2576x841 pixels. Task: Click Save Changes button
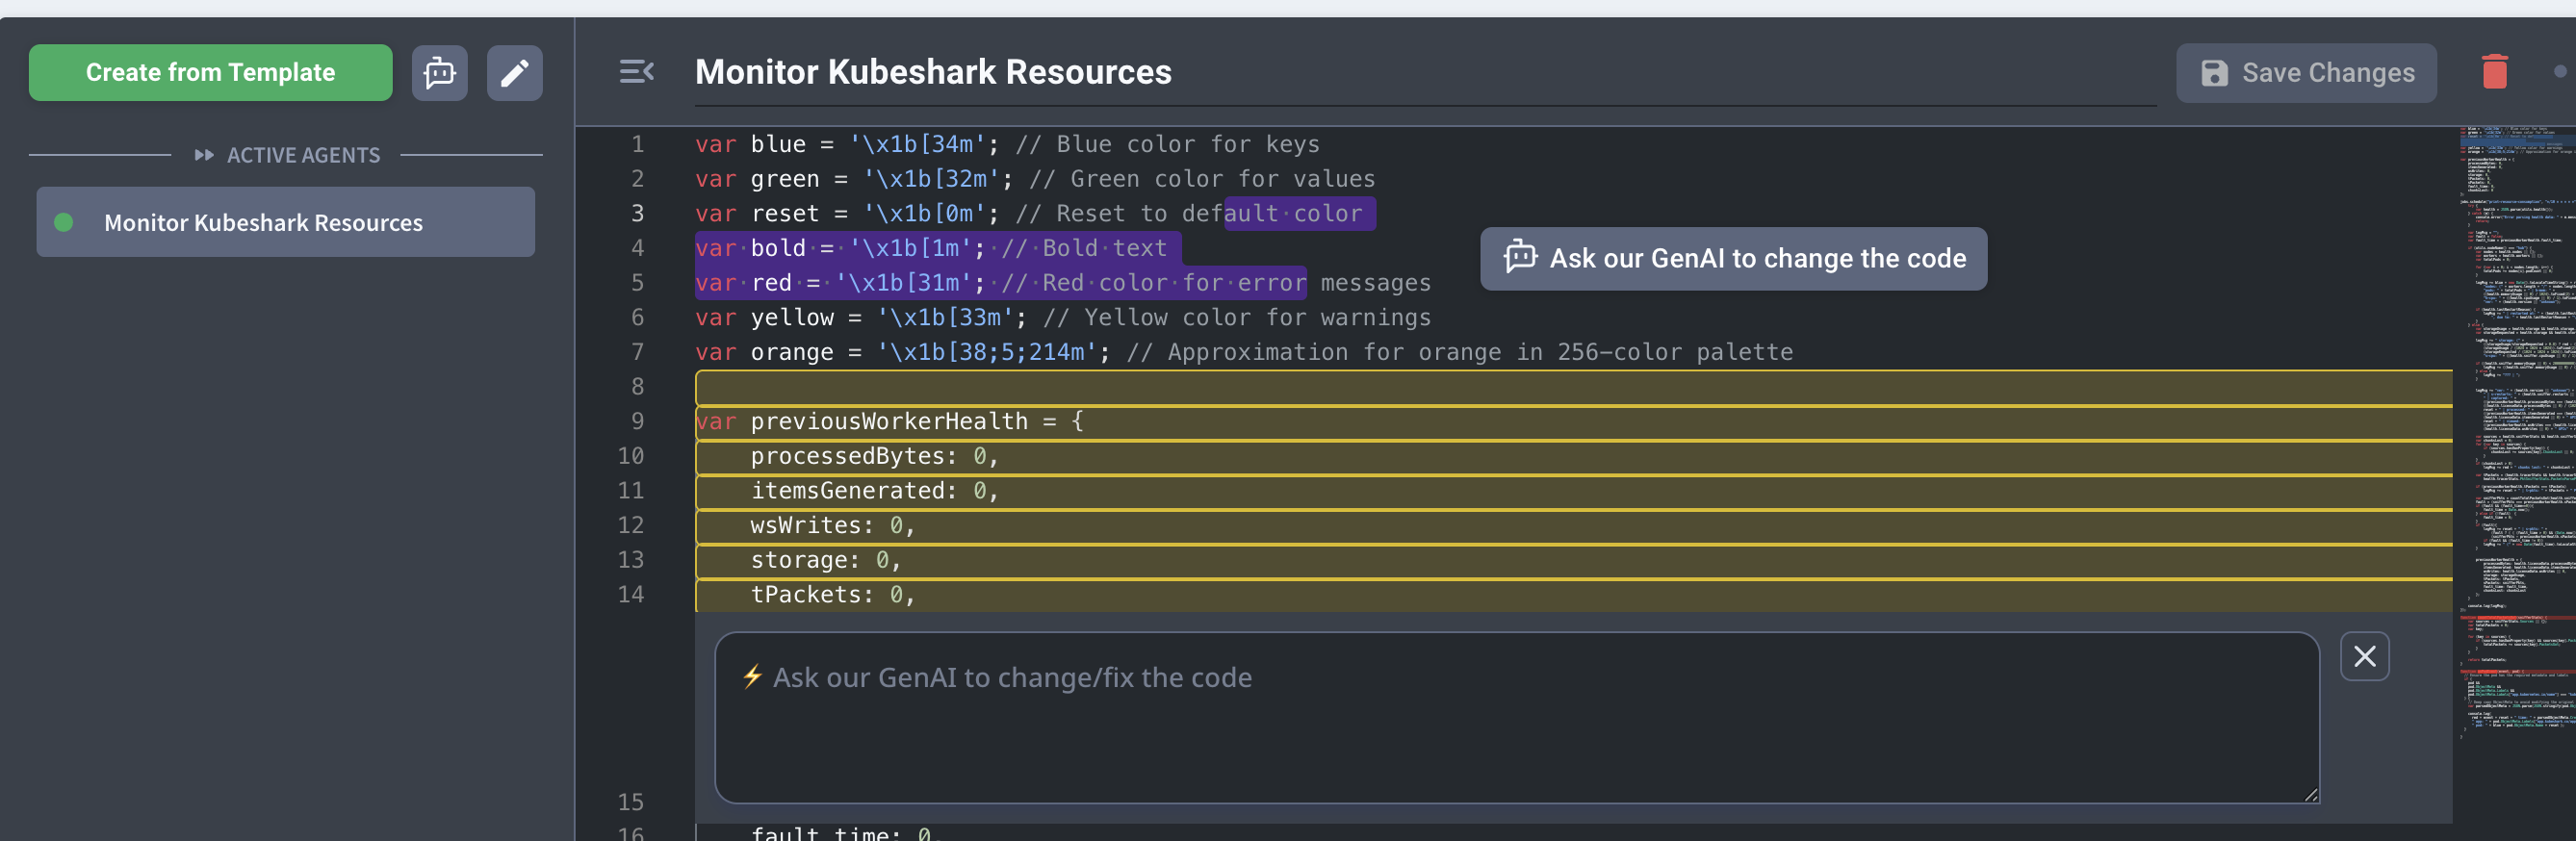click(x=2306, y=73)
